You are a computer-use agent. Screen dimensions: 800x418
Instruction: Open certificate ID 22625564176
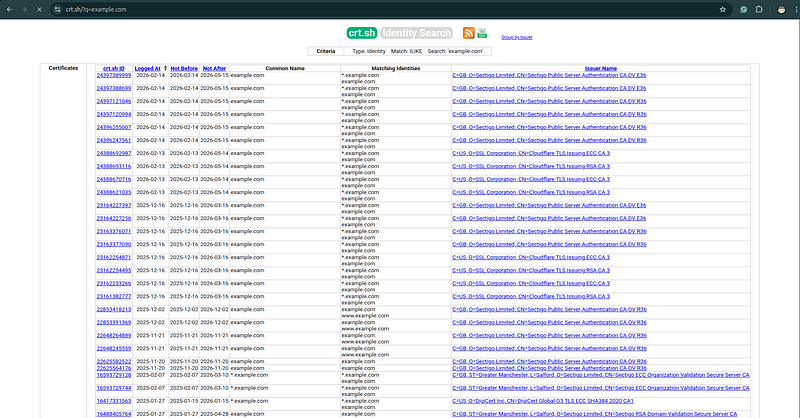[x=114, y=368]
